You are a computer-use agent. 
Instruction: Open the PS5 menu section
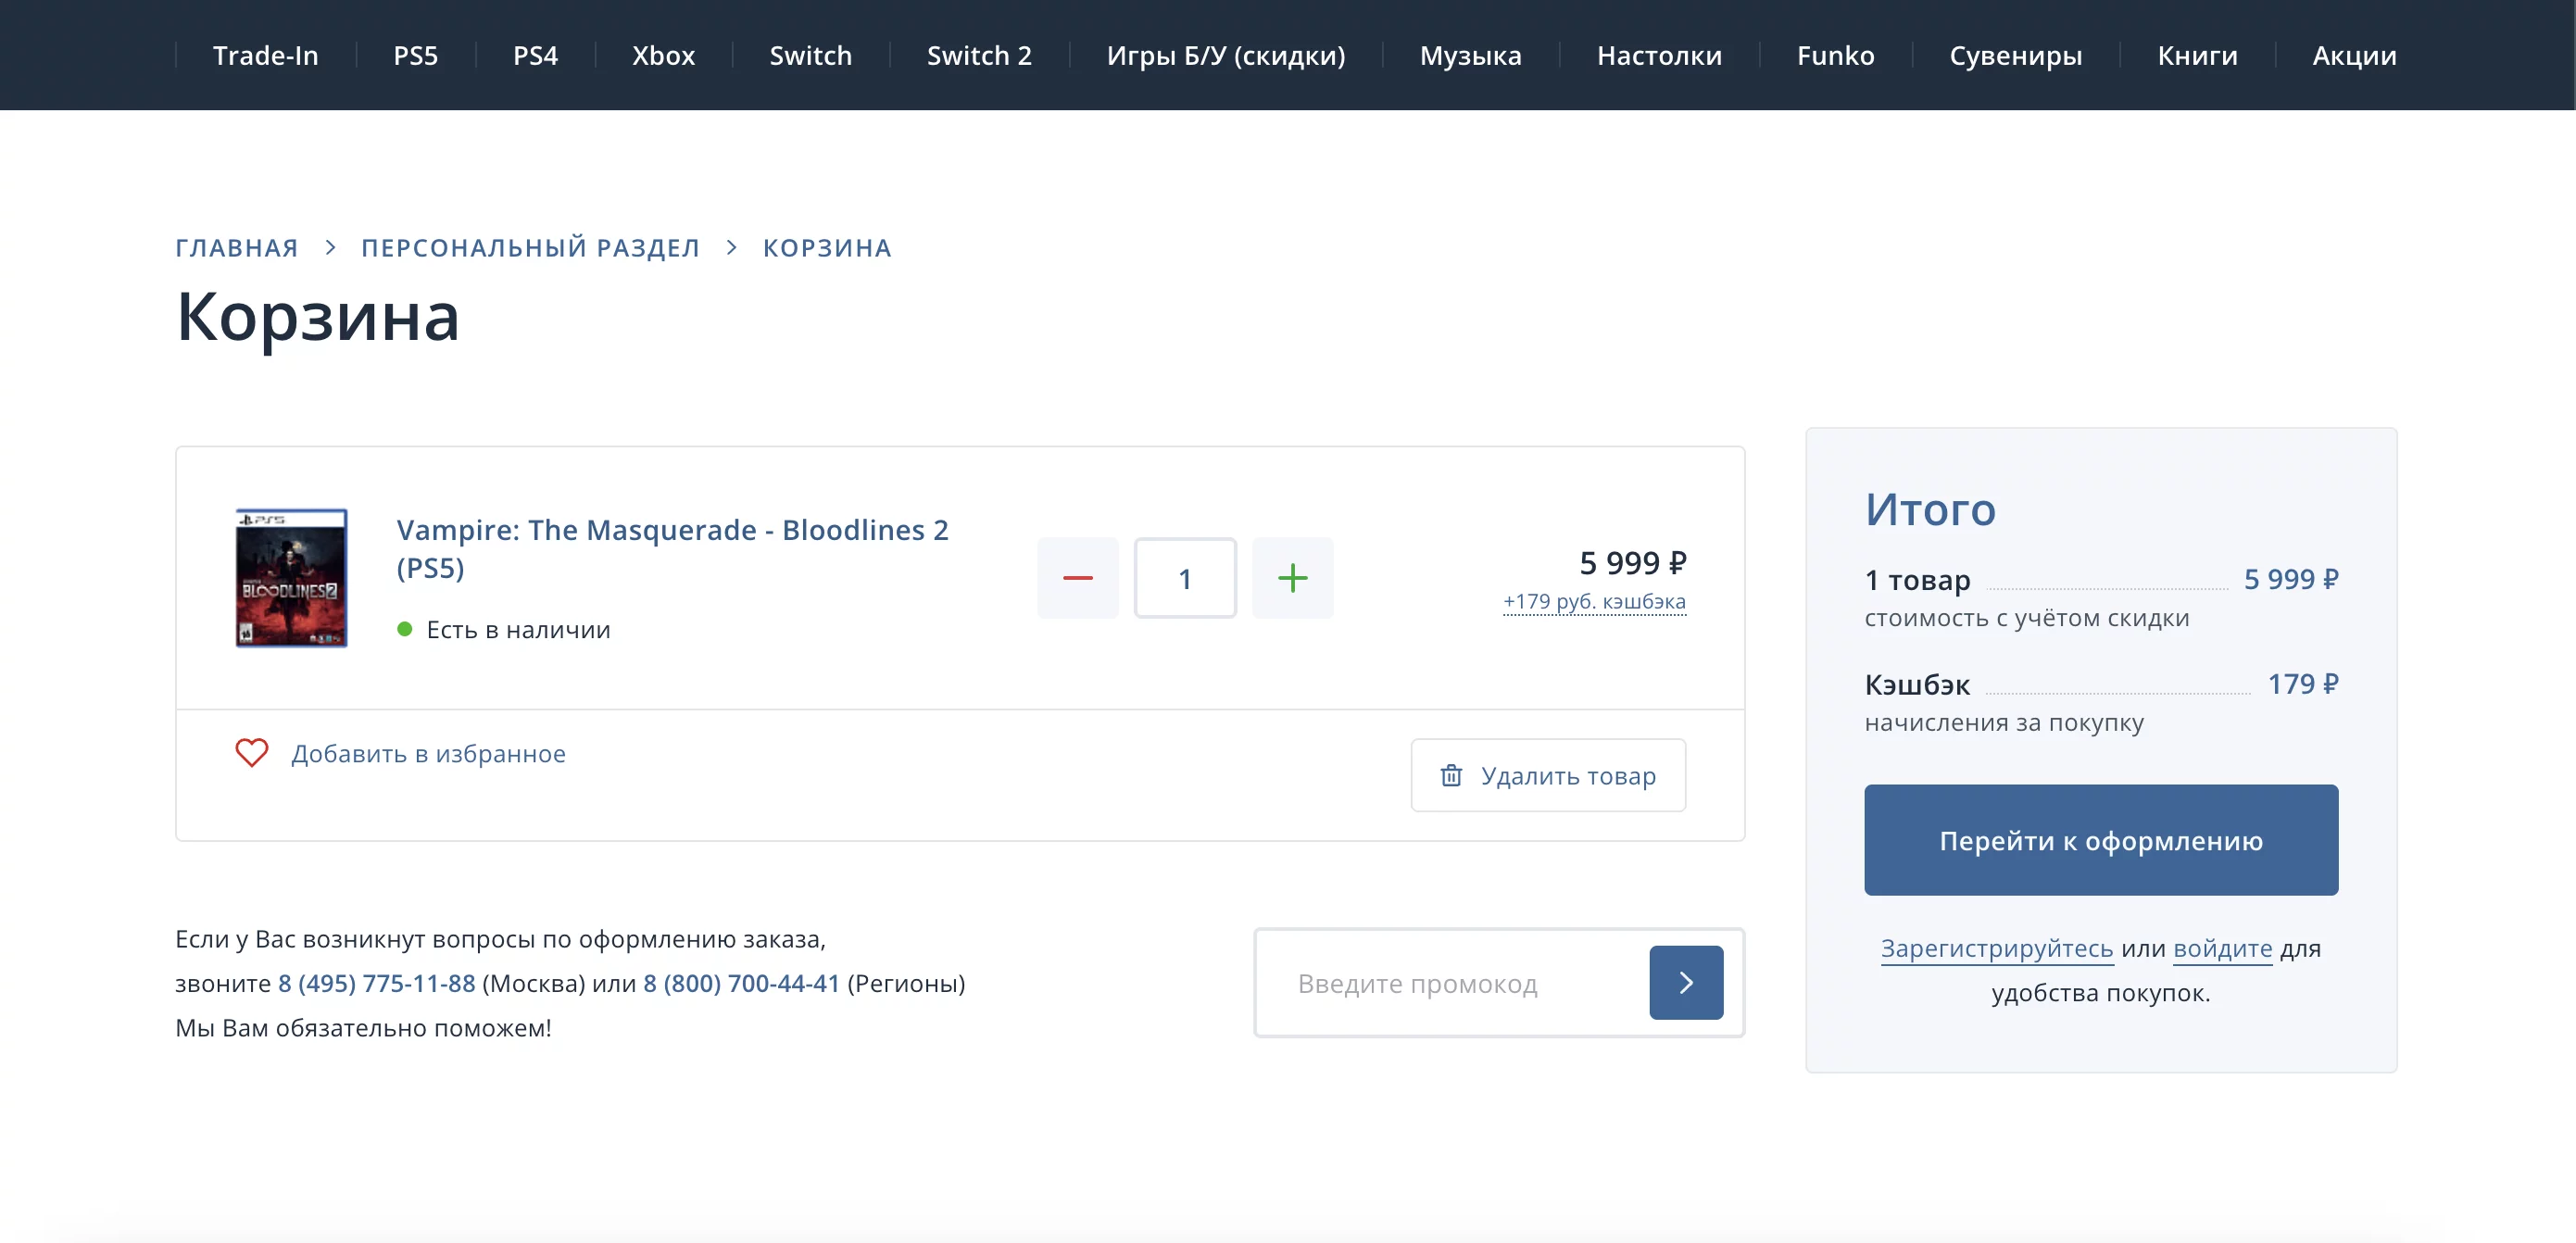click(x=415, y=55)
